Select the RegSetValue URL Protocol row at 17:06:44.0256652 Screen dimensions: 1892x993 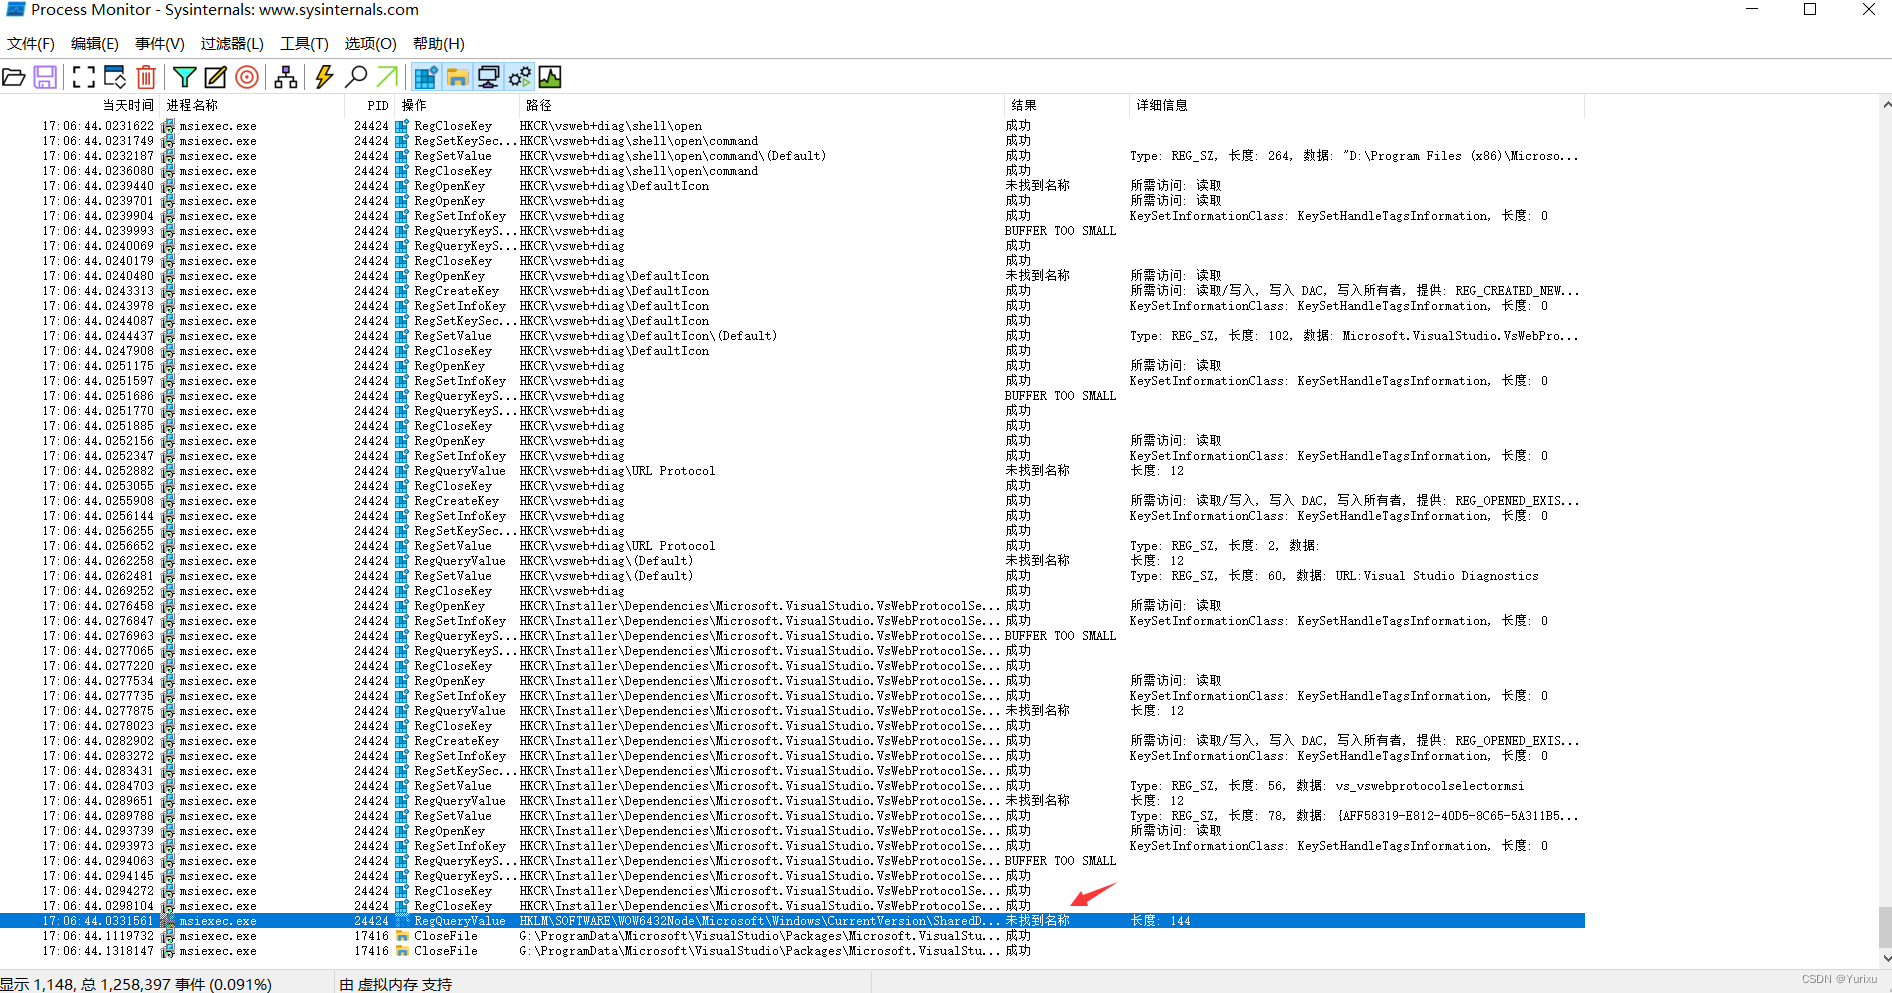[x=792, y=546]
